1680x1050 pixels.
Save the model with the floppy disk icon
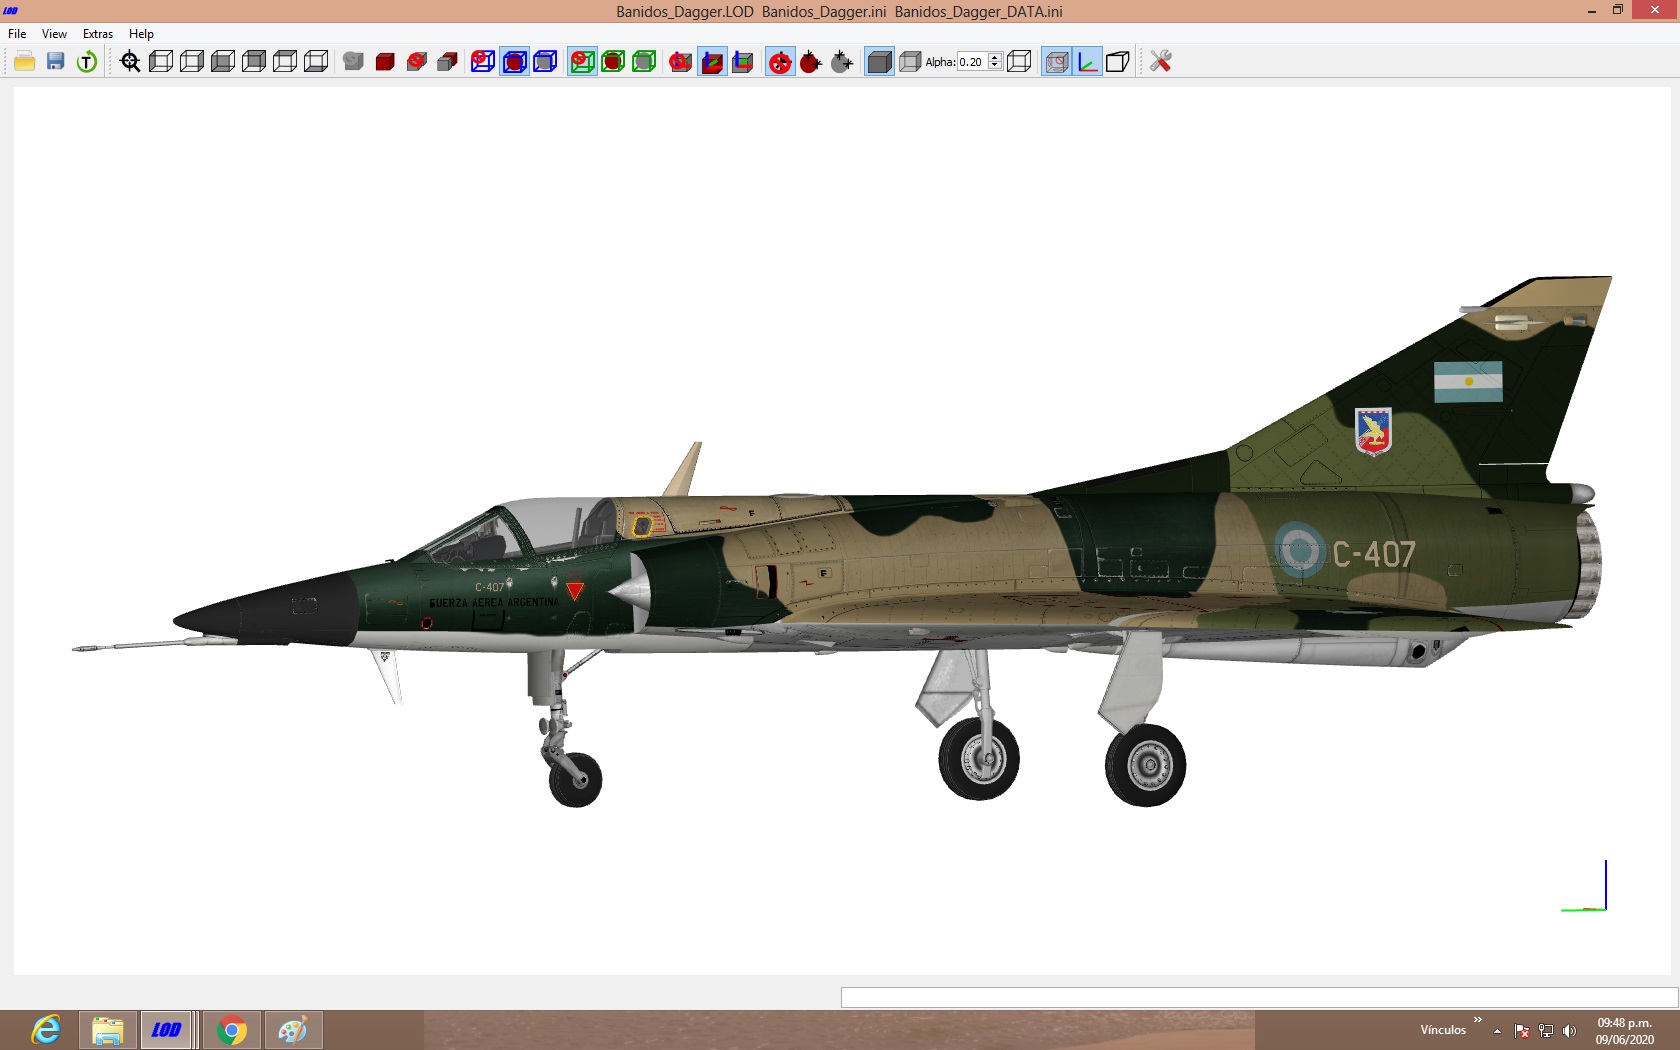coord(56,62)
